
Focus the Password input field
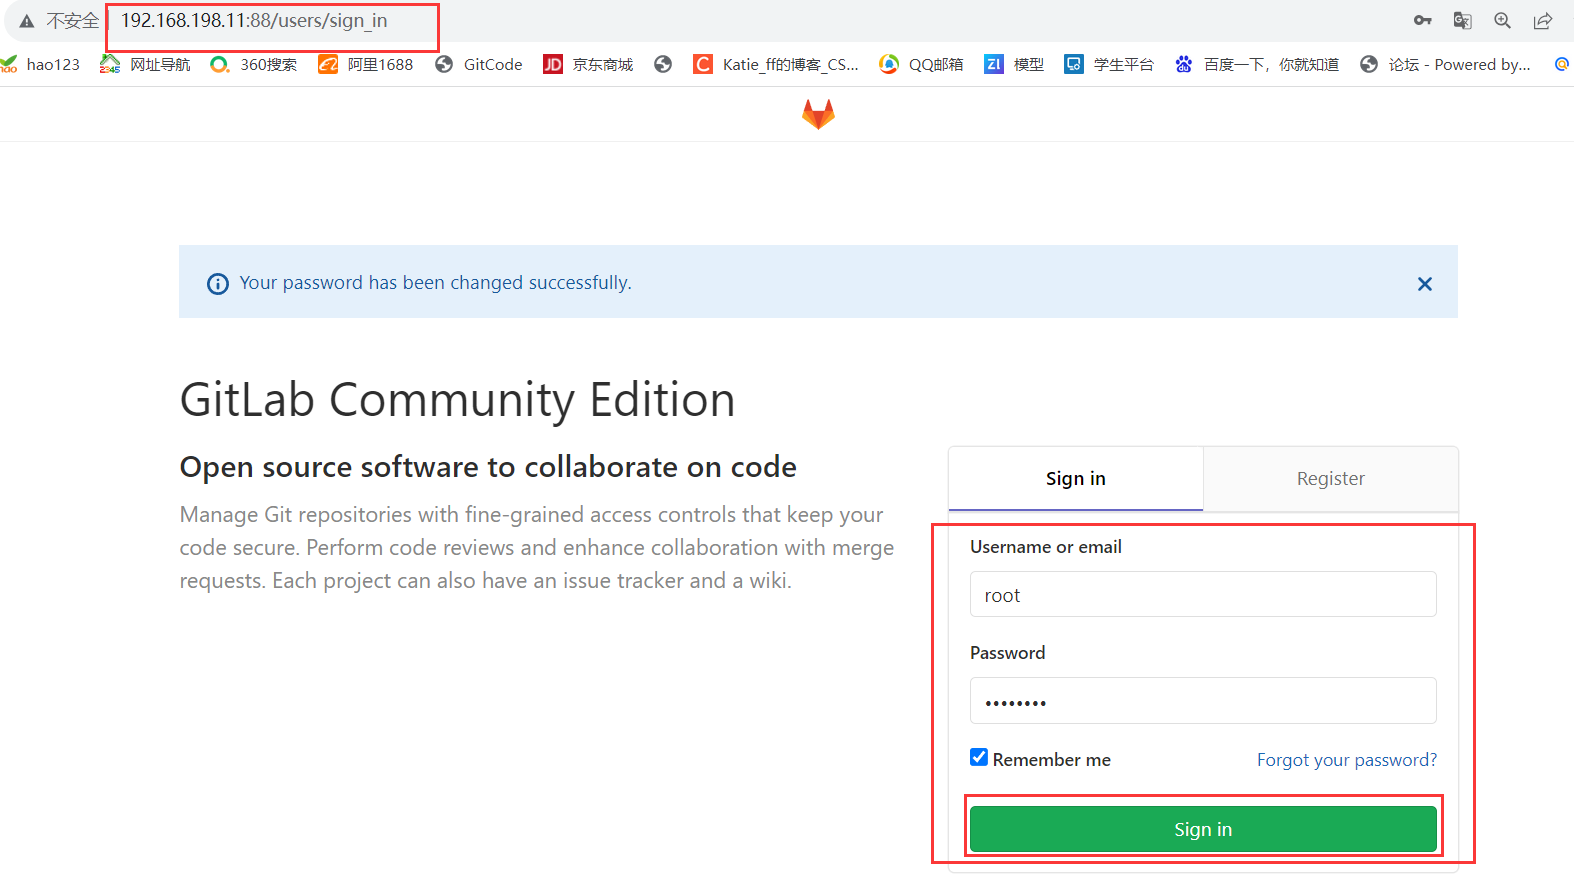click(1203, 700)
